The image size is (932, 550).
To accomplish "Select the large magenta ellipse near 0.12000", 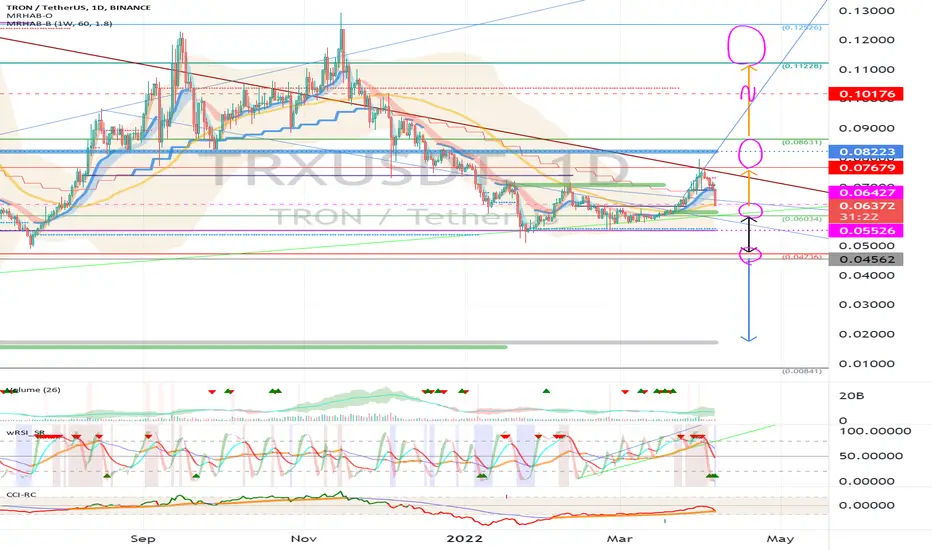I will 747,45.
